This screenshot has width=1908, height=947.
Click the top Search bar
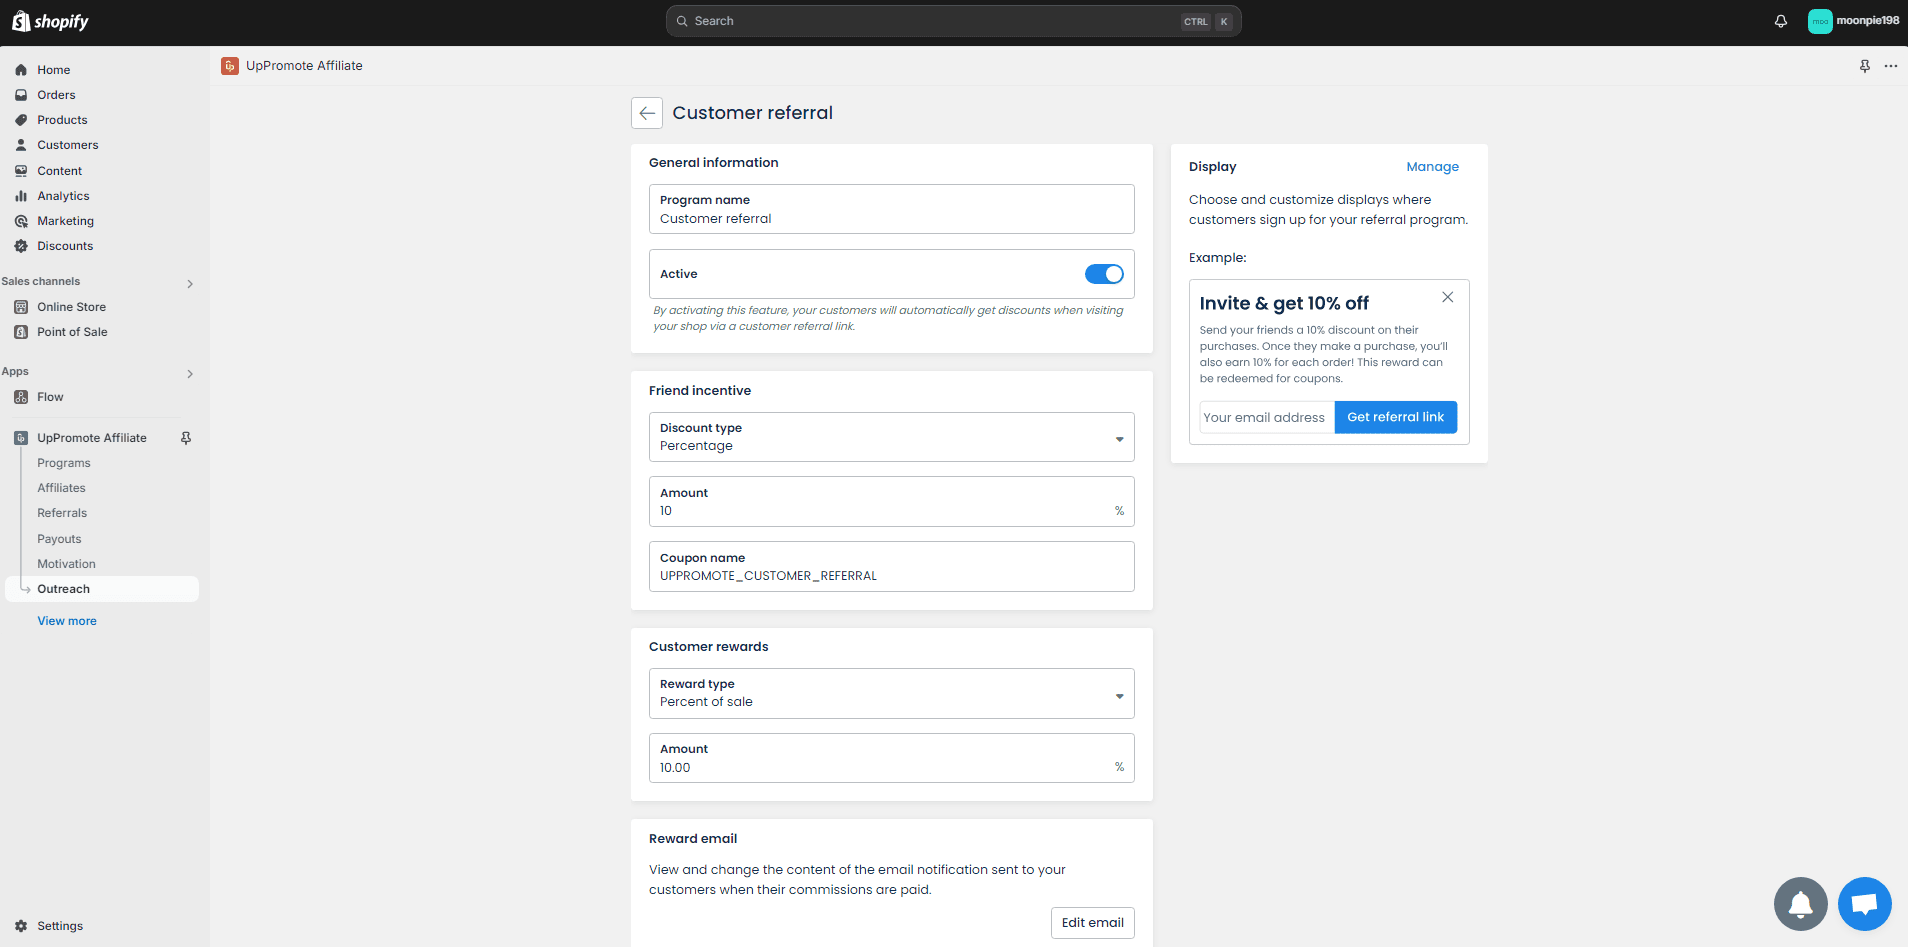coord(954,21)
